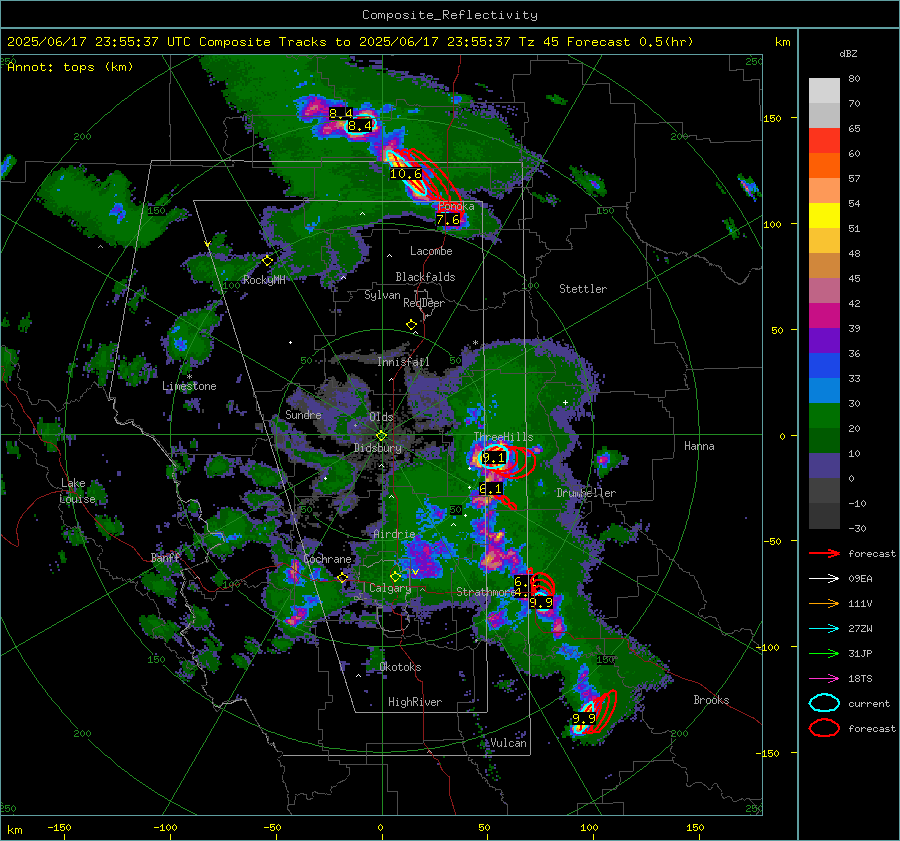900x841 pixels.
Task: Click the Cochrane town label
Action: pos(327,559)
